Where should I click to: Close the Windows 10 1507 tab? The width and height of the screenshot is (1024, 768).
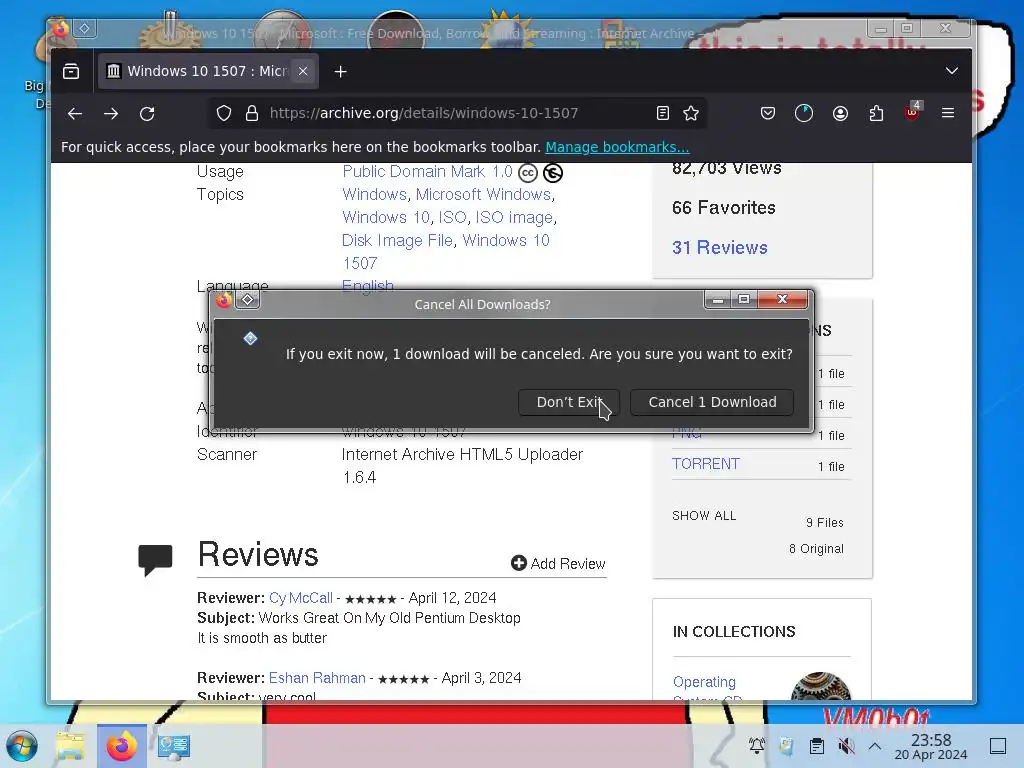[x=303, y=71]
